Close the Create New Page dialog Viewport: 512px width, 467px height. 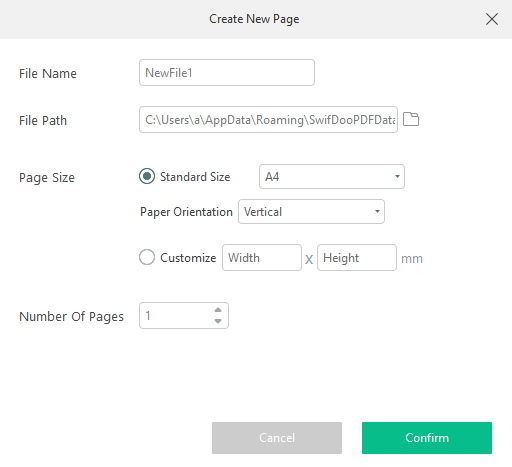[492, 19]
